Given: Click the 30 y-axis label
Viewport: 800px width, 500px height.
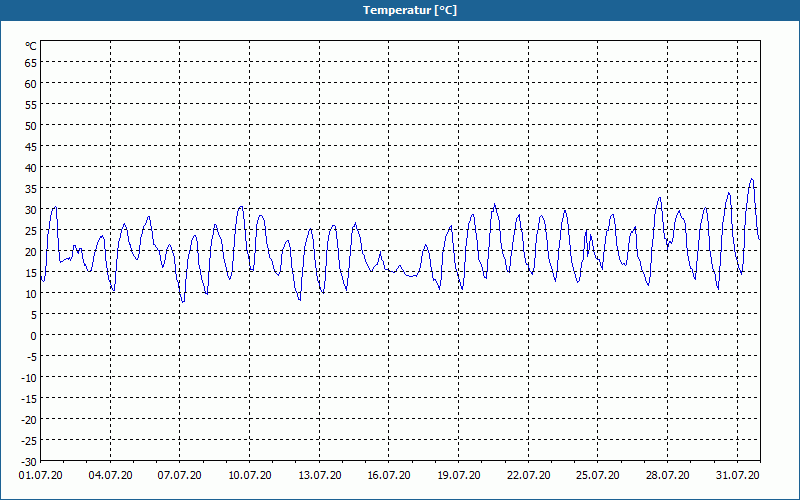Looking at the screenshot, I should tap(31, 210).
